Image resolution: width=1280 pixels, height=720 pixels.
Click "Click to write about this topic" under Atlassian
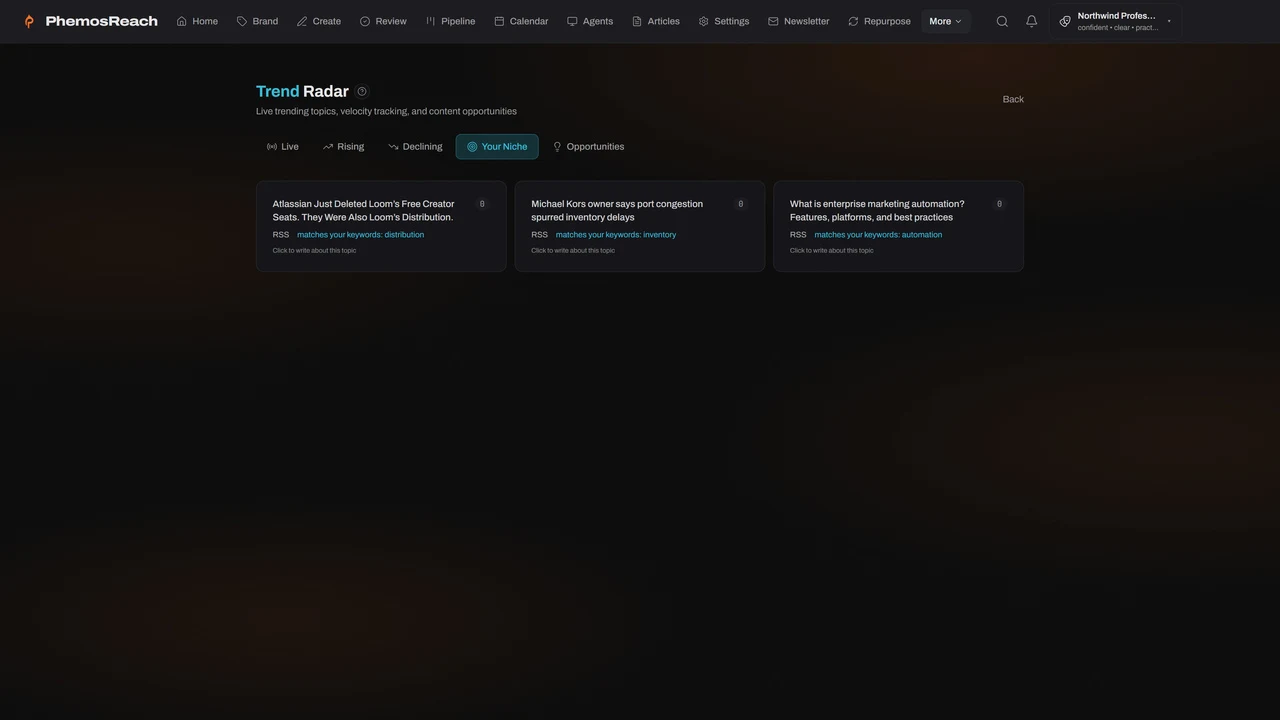click(x=314, y=251)
